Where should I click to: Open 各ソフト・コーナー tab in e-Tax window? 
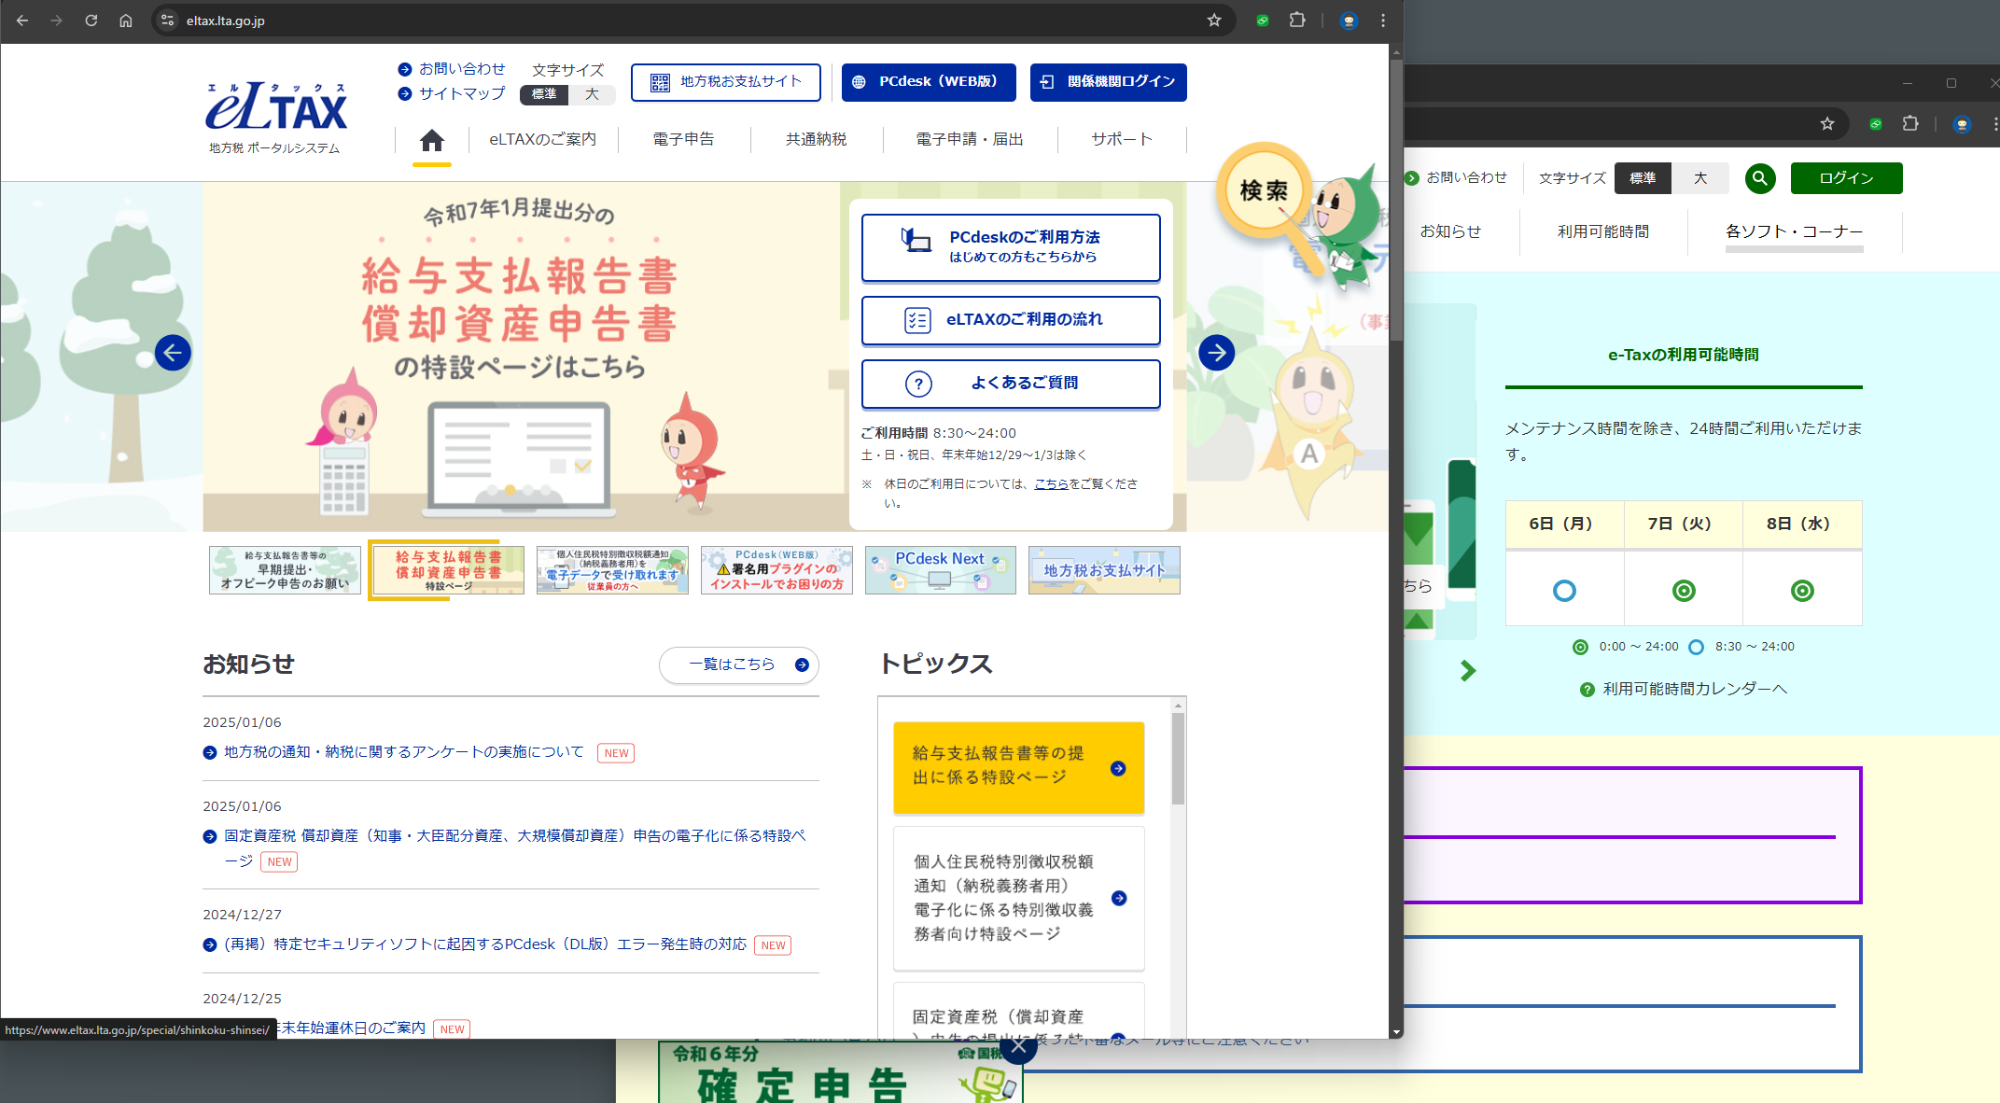pyautogui.click(x=1794, y=231)
